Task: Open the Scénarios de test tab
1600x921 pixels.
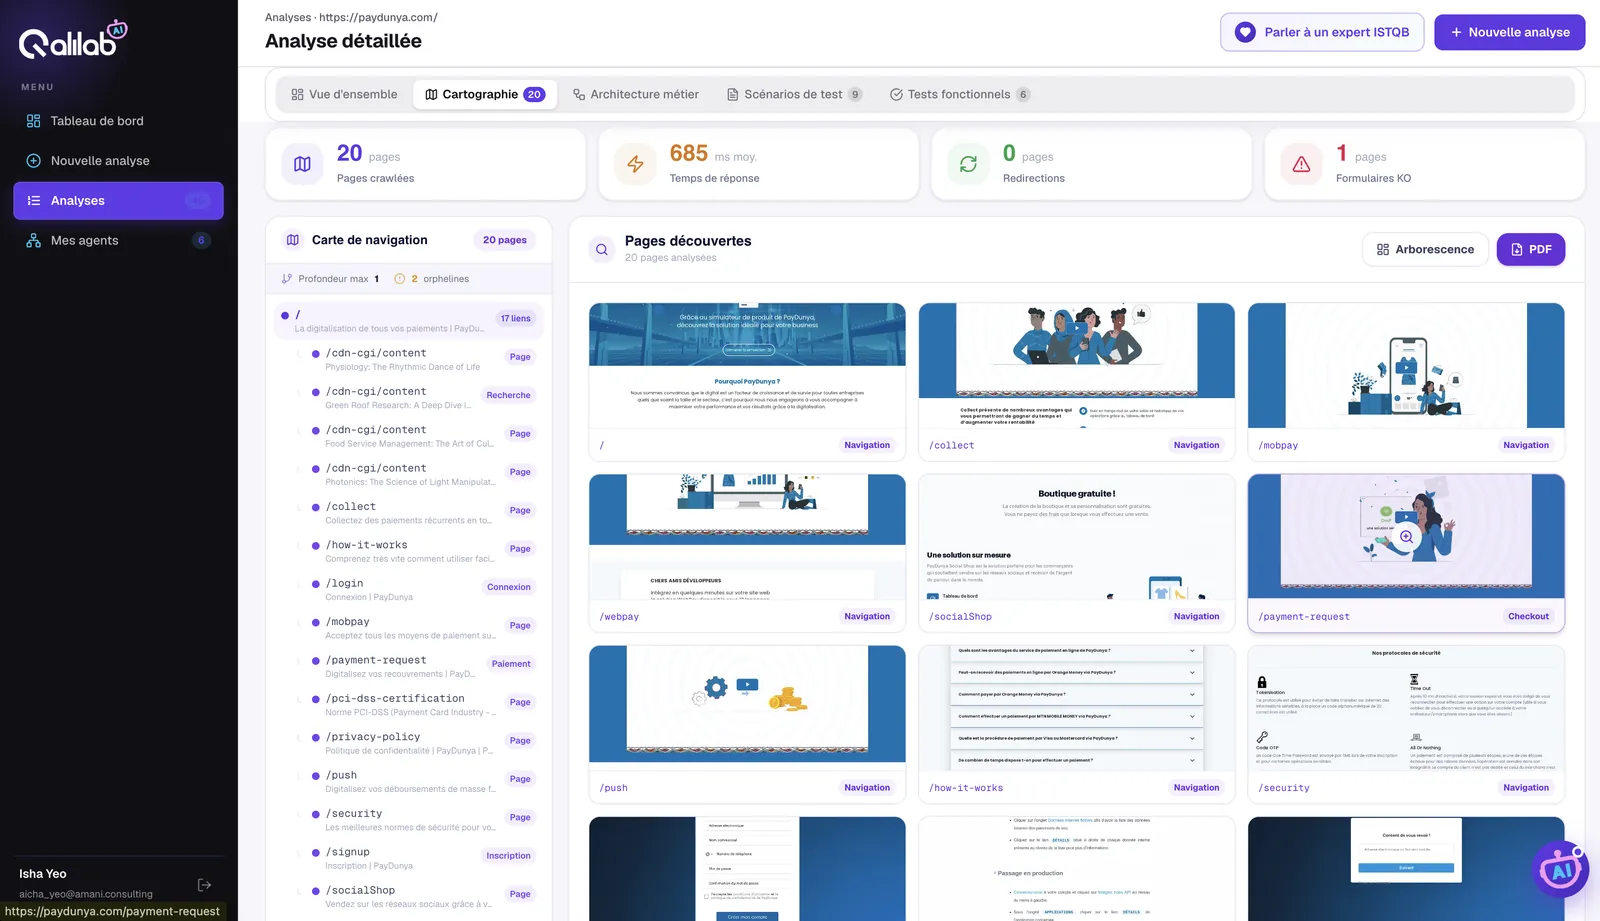Action: (x=794, y=95)
